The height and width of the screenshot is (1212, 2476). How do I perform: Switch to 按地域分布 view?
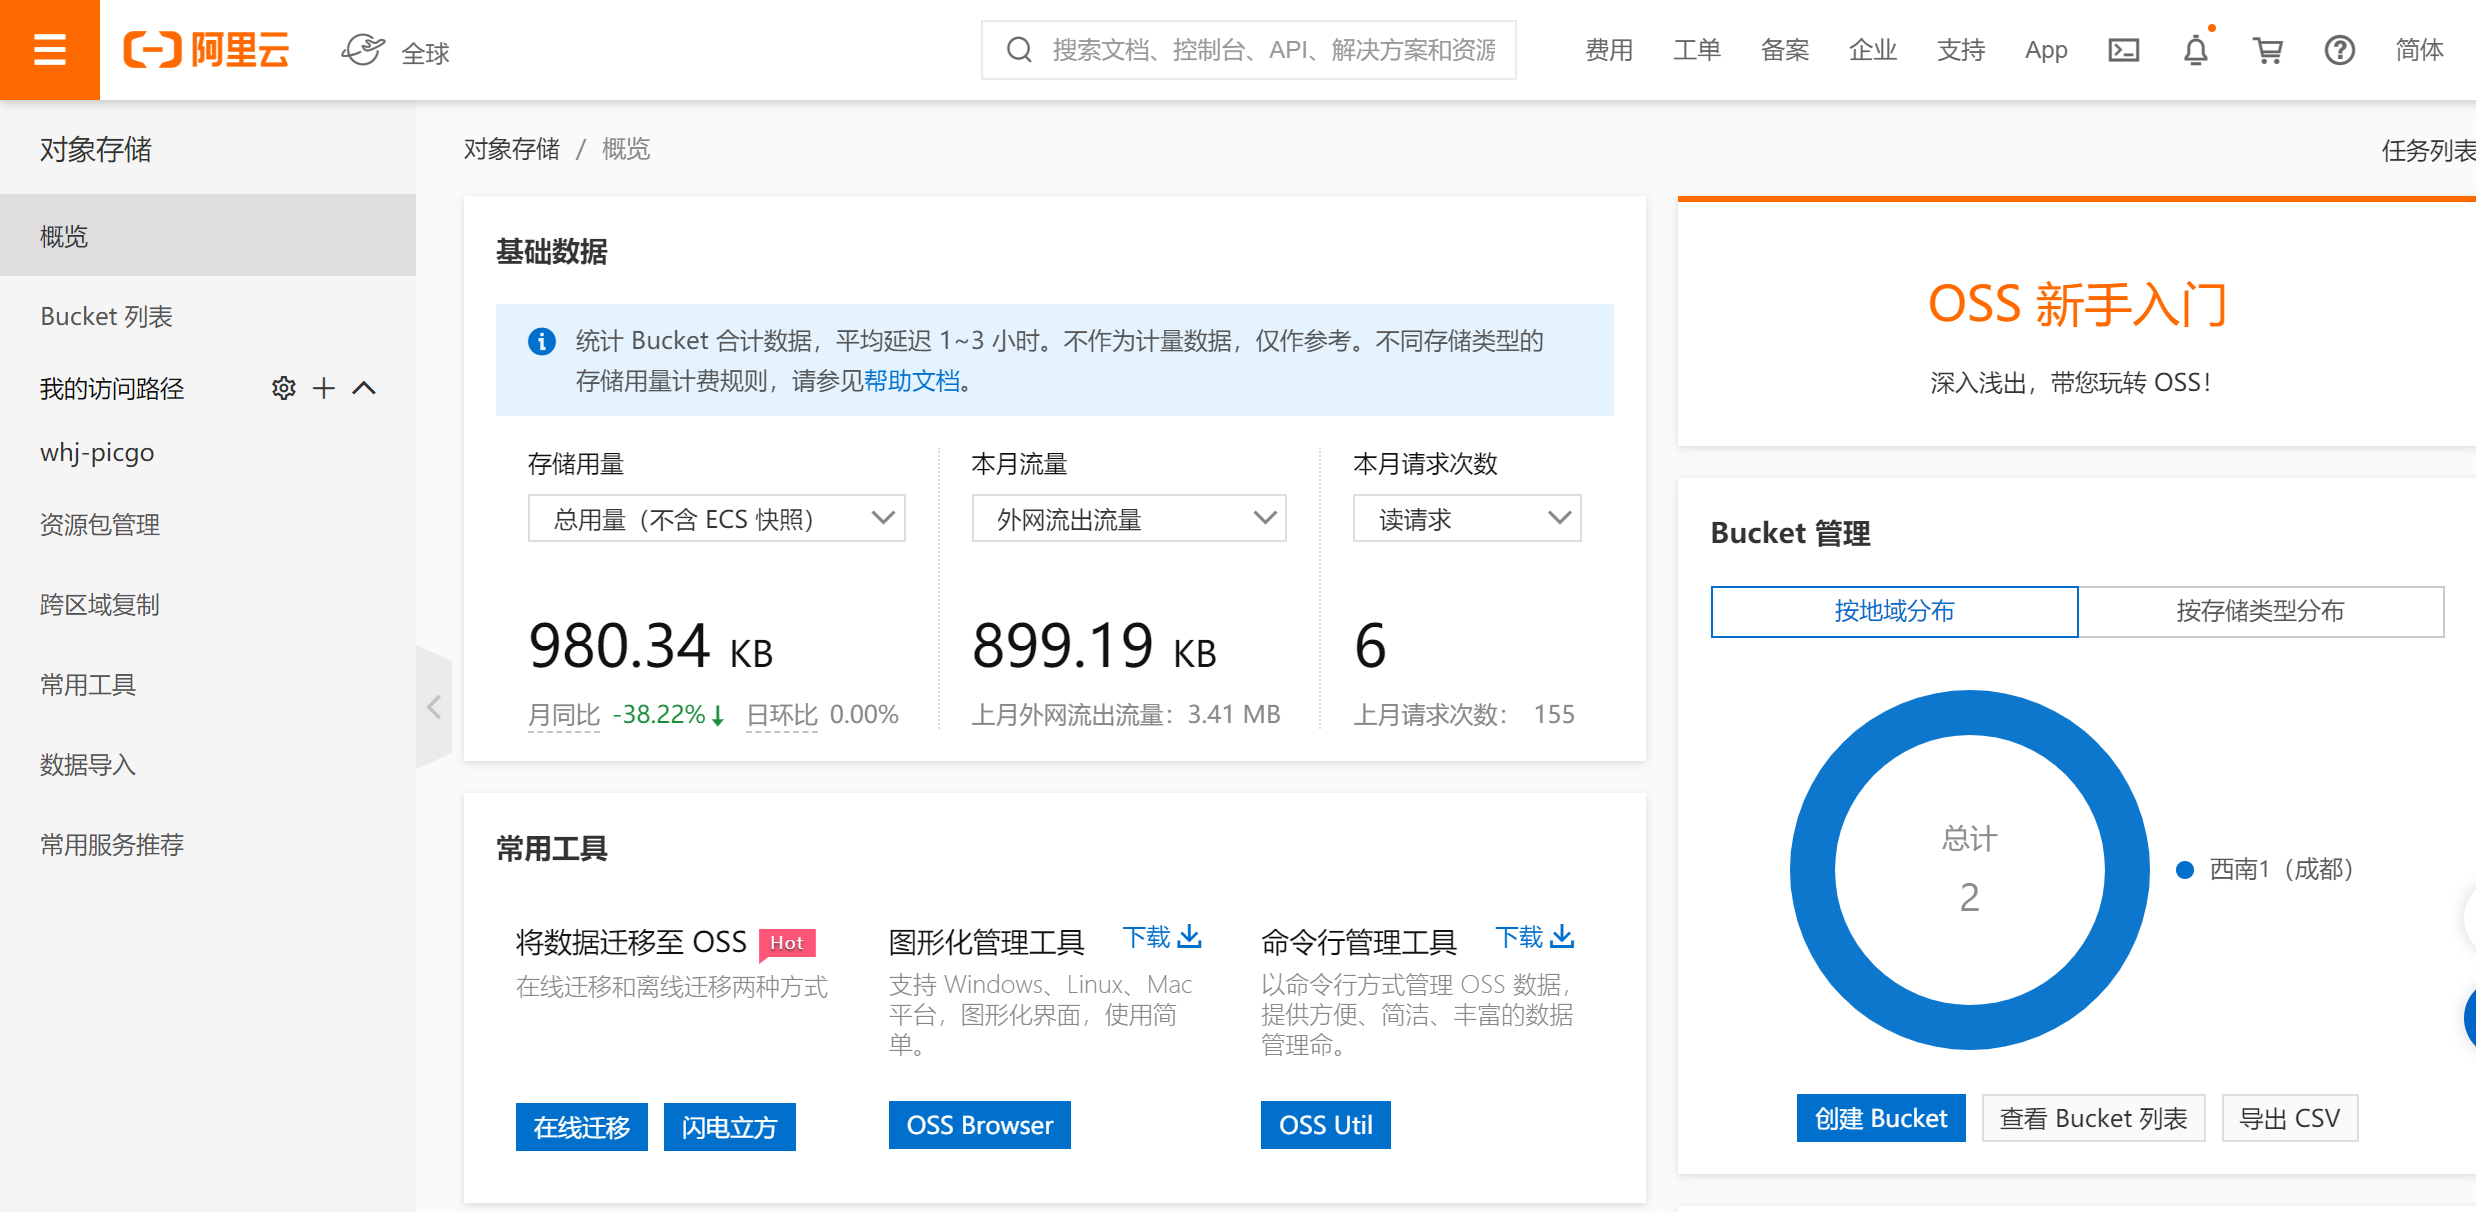(x=1894, y=611)
